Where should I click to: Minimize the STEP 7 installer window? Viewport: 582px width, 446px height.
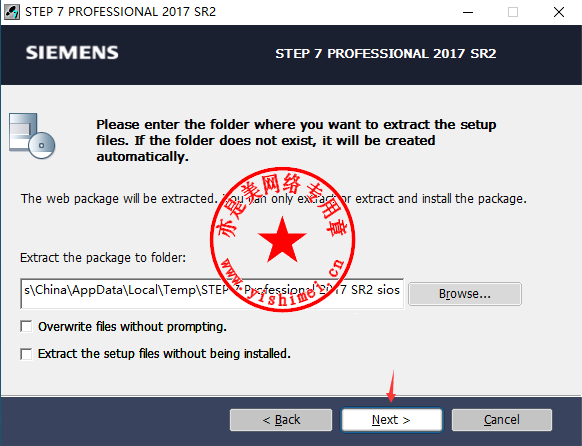468,12
